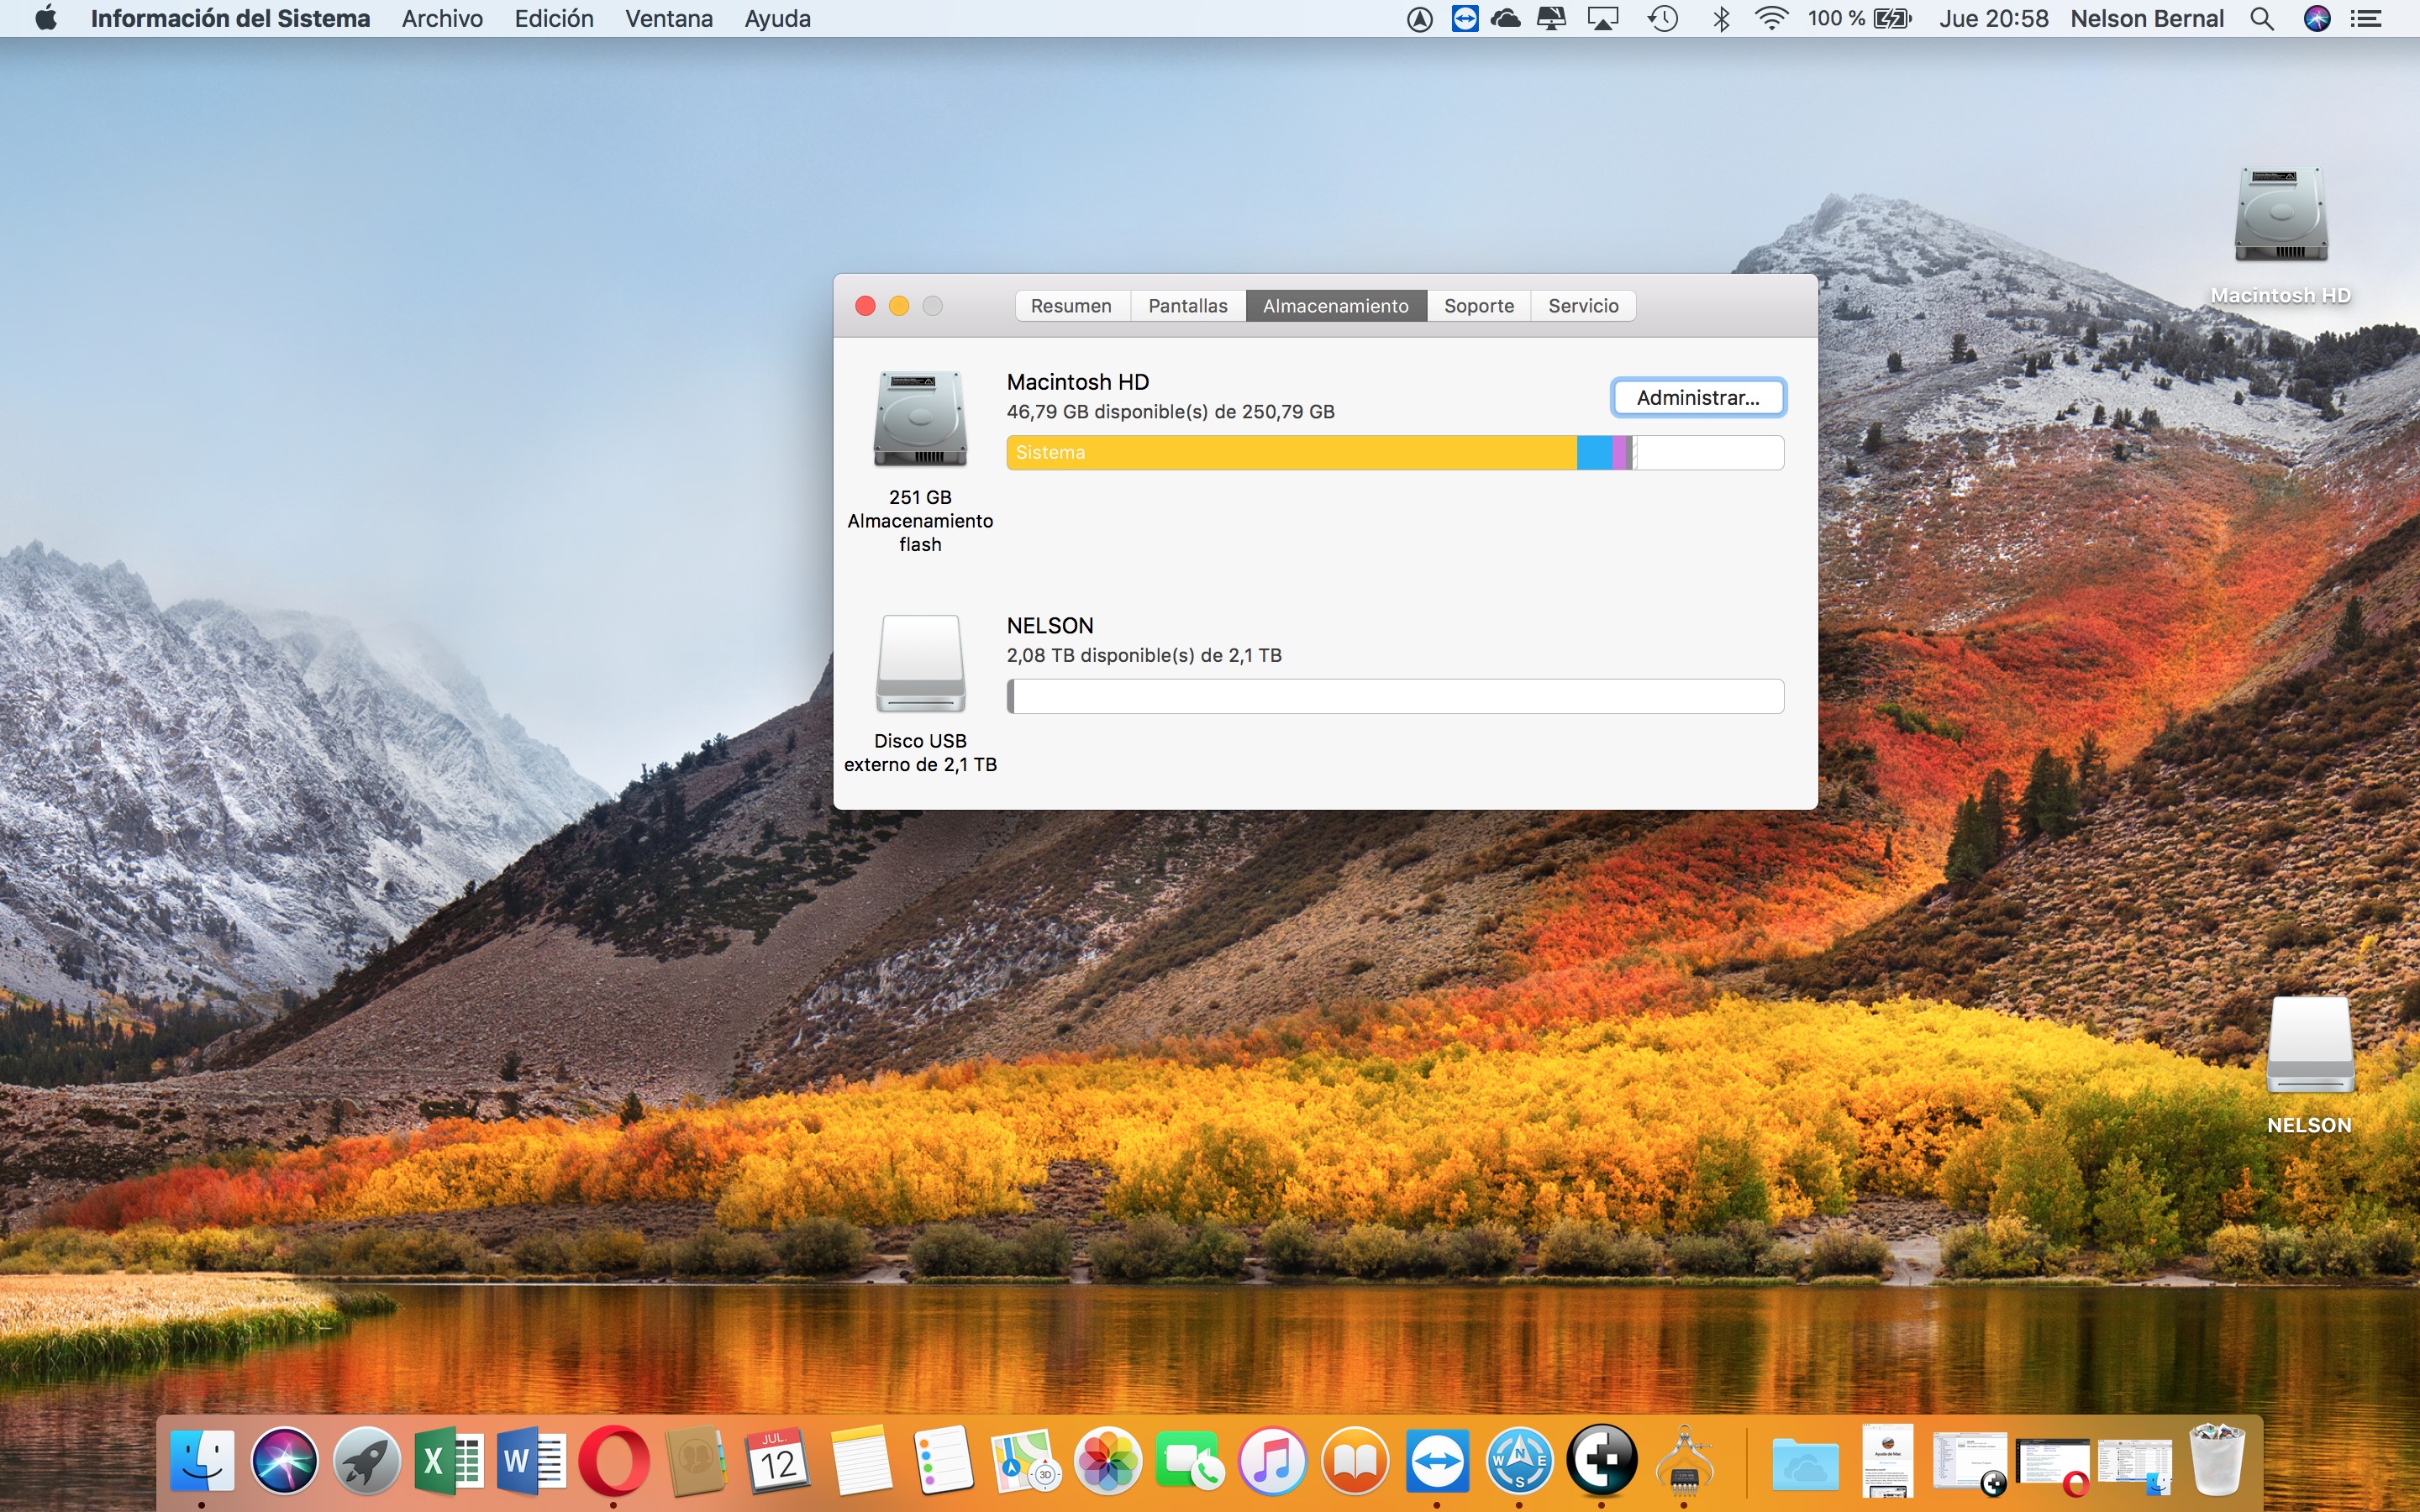Open the Trash in the Dock
Screen dimensions: 2420x1512
(2216, 1461)
